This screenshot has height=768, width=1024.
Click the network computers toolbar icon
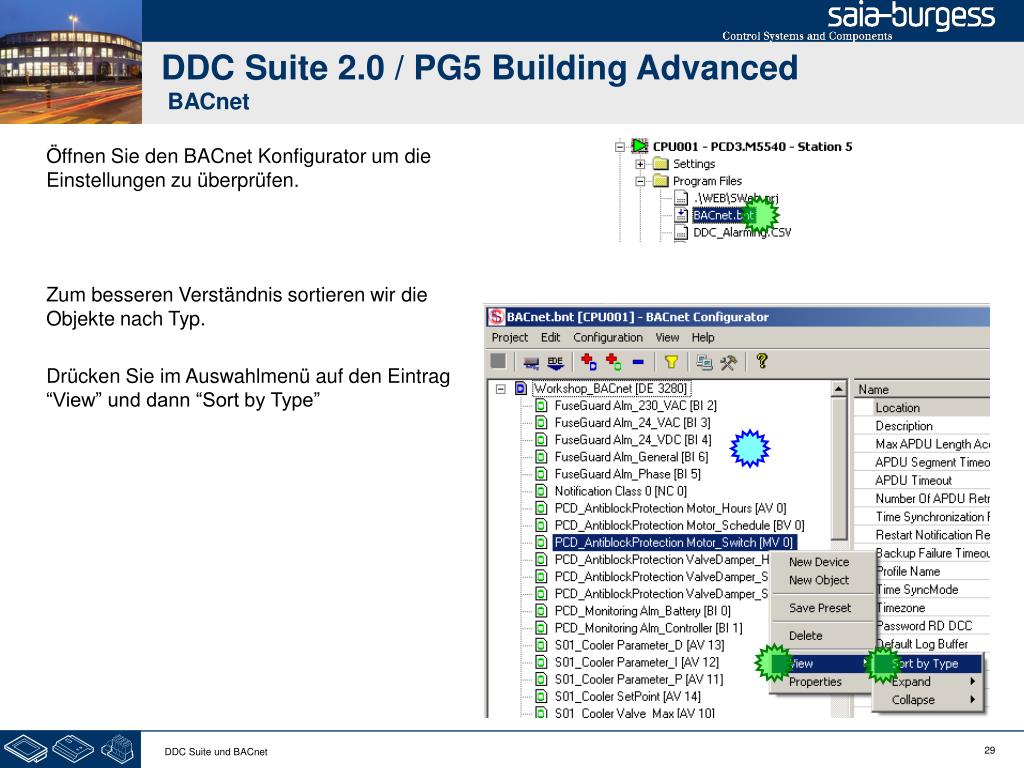tap(704, 362)
